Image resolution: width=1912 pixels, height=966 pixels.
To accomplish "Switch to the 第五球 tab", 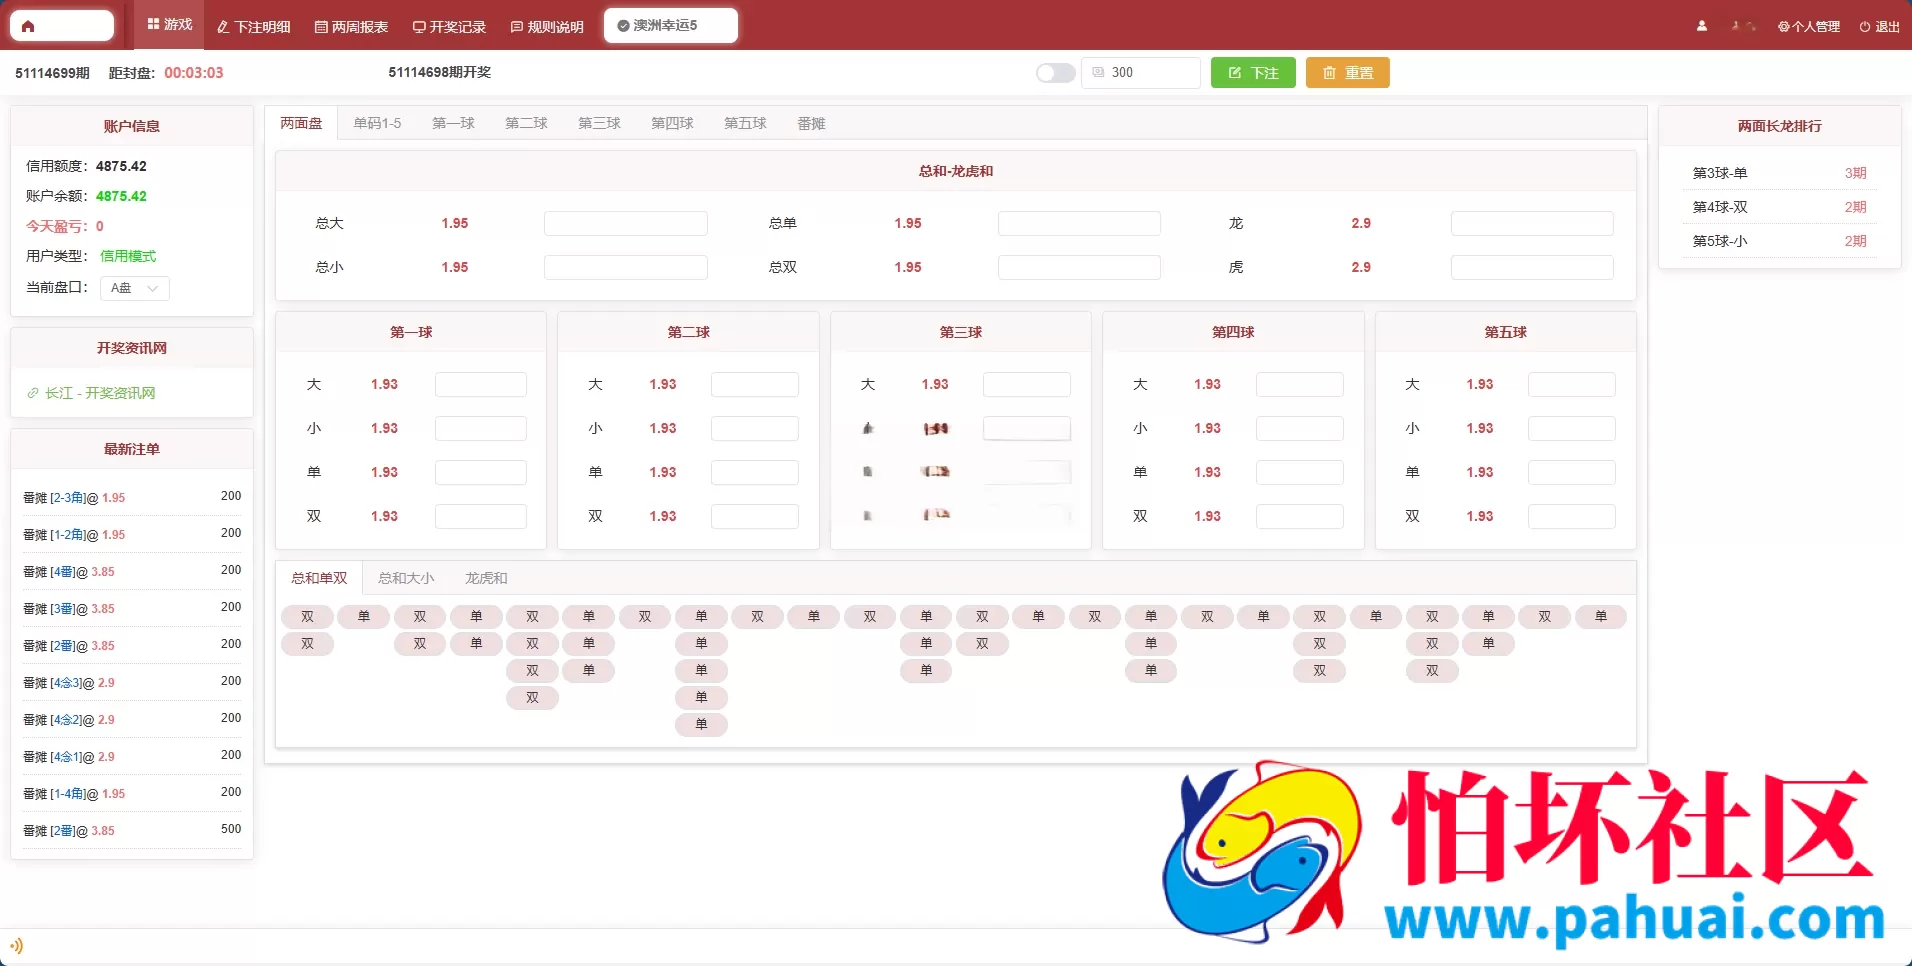I will point(745,123).
